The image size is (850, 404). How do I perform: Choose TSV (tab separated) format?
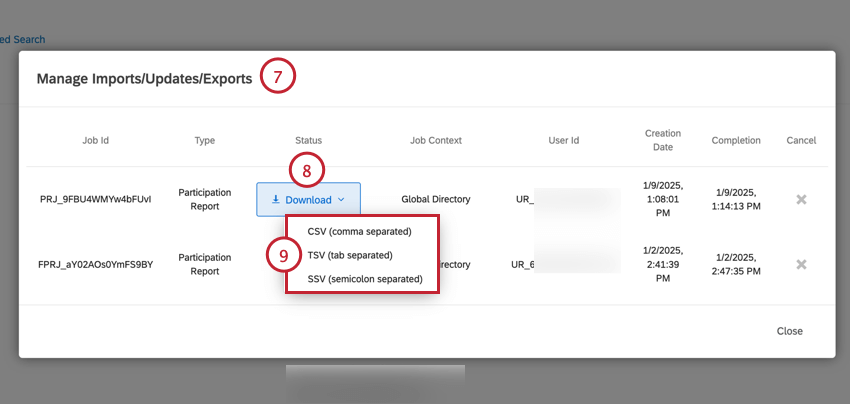pos(350,255)
